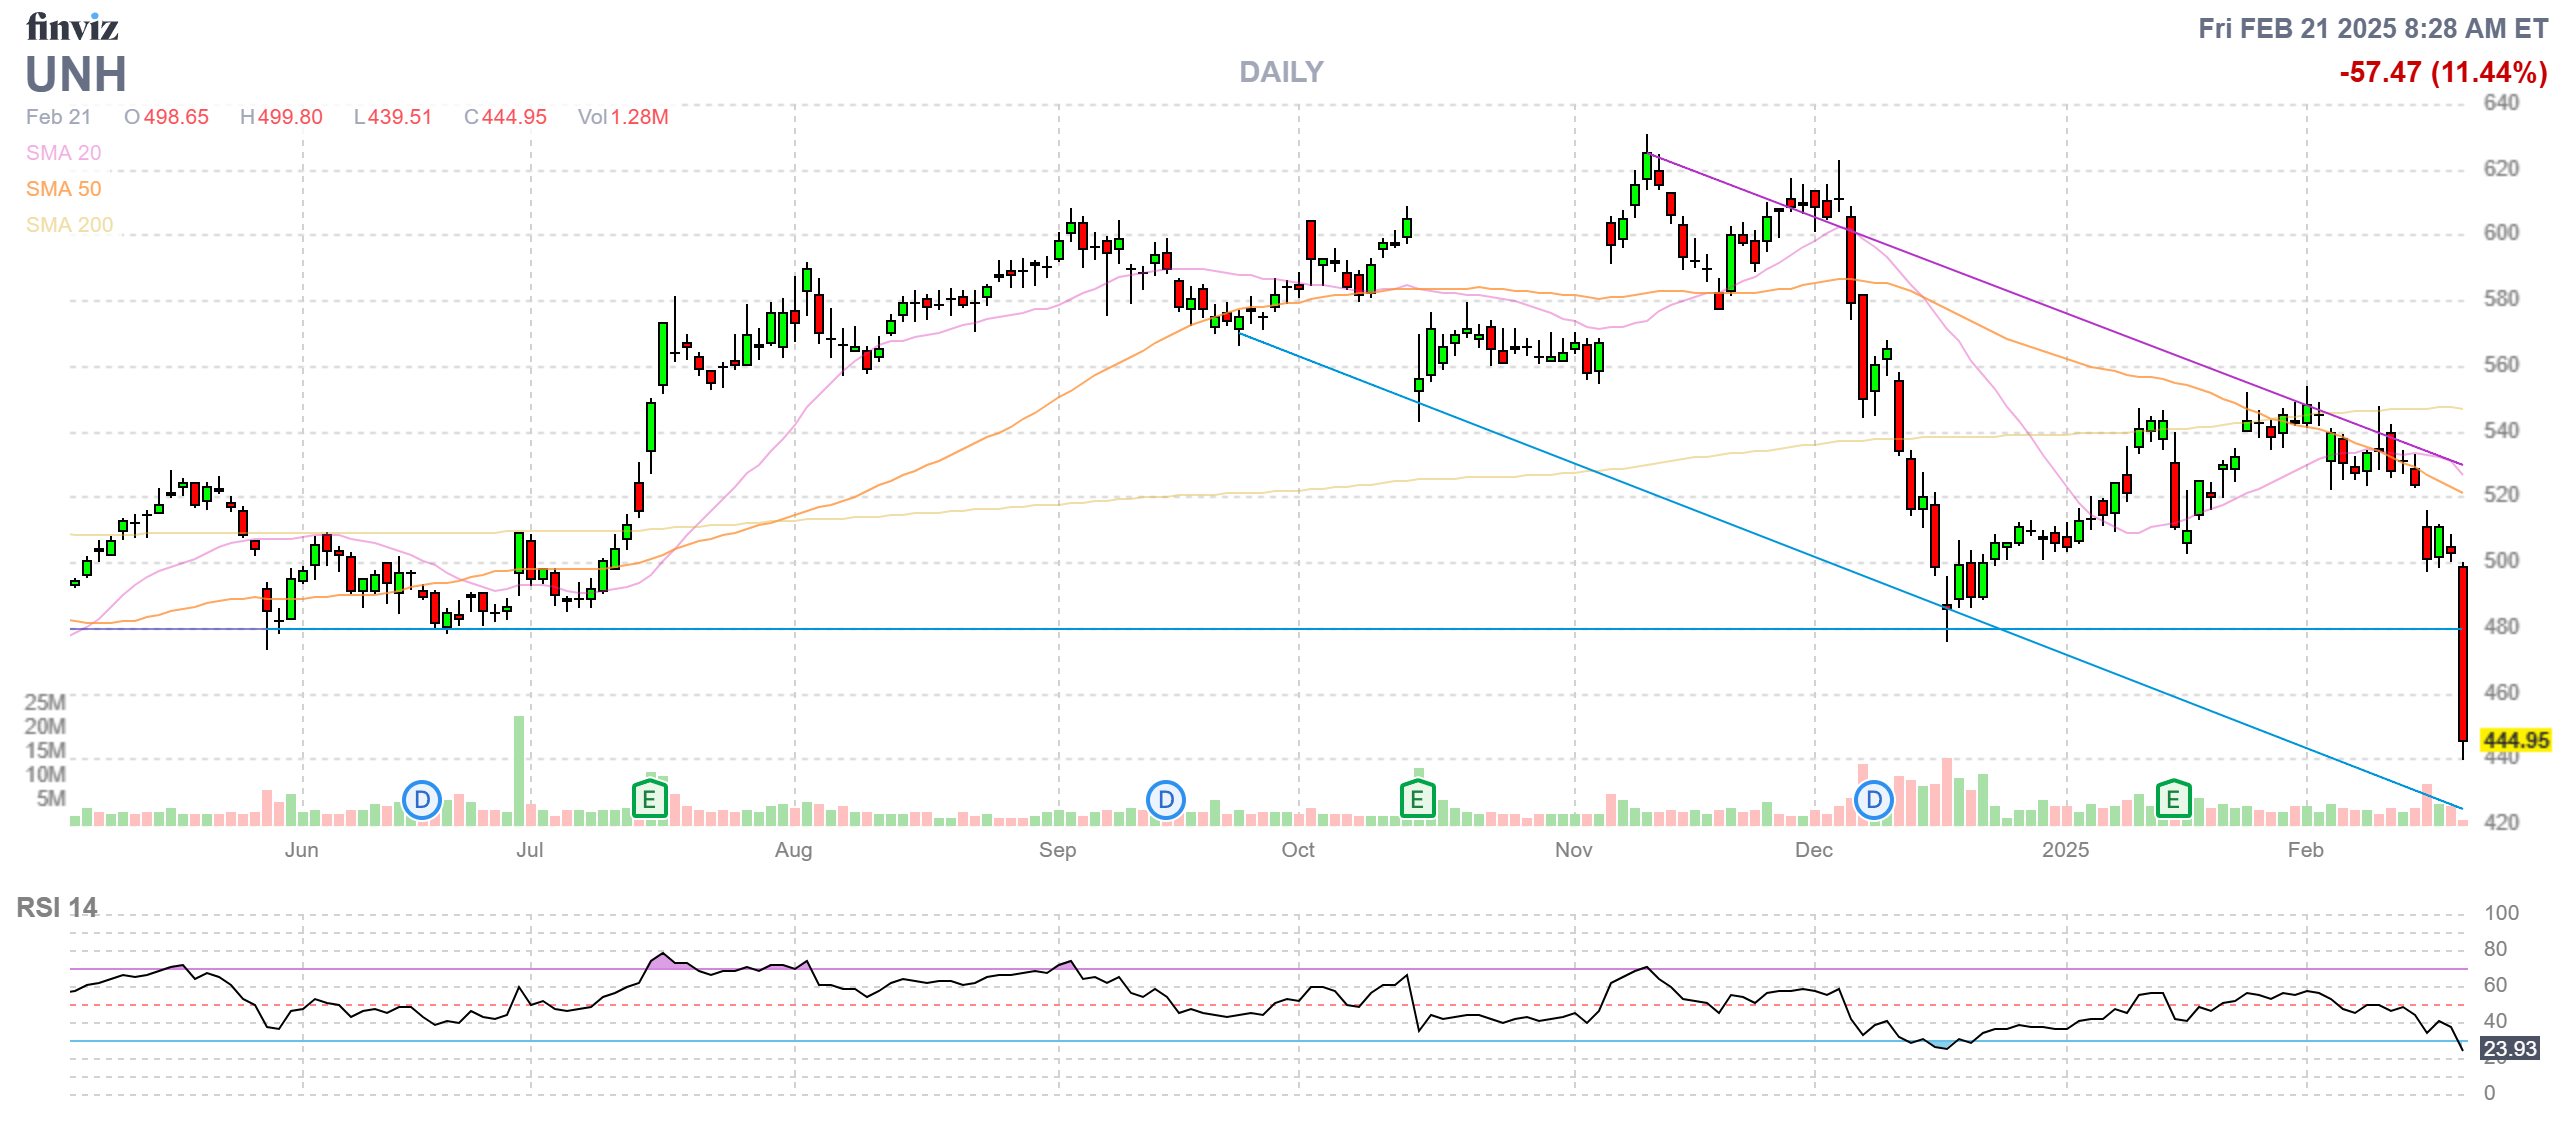The width and height of the screenshot is (2574, 1124).
Task: Click the September dividend marker icon
Action: [1166, 800]
